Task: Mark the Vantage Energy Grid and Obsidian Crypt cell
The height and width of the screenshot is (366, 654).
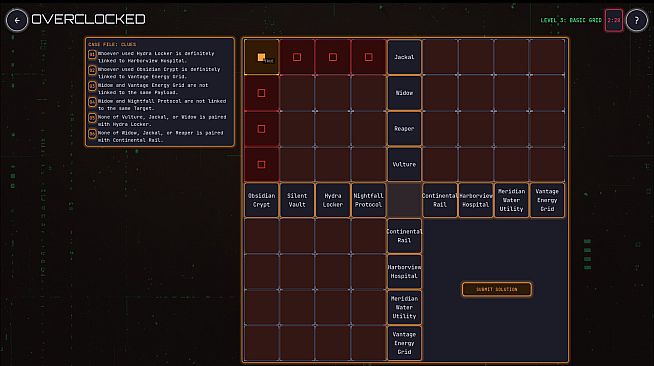Action: [262, 343]
